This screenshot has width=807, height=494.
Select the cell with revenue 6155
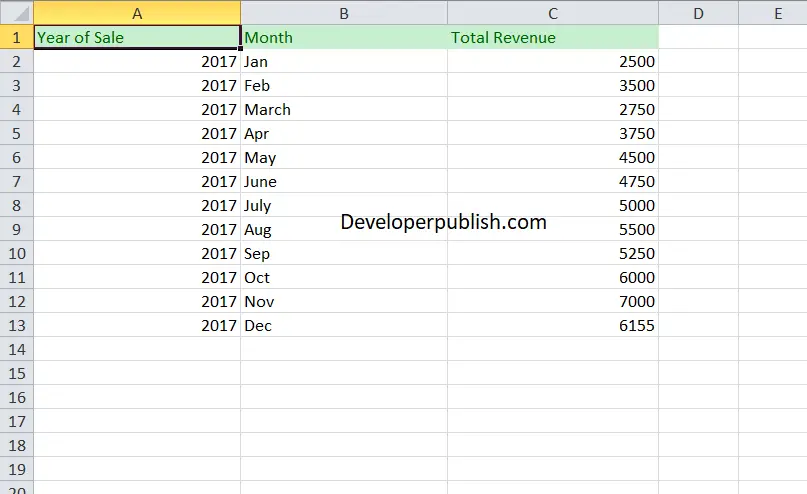[x=553, y=325]
